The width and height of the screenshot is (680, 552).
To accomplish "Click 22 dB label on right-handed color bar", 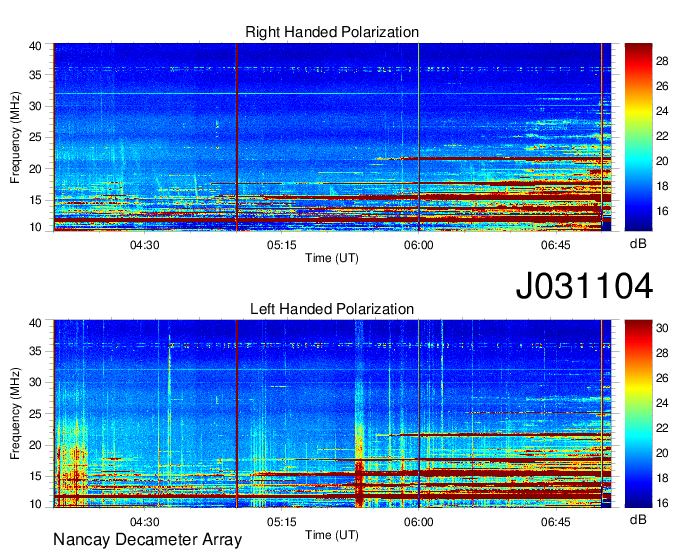I will [x=662, y=136].
